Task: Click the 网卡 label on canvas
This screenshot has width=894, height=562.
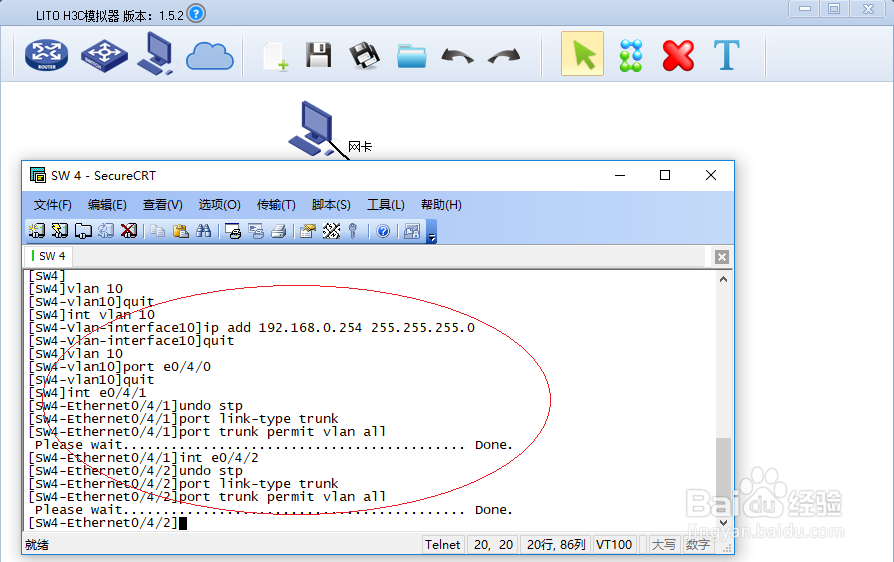Action: point(360,146)
